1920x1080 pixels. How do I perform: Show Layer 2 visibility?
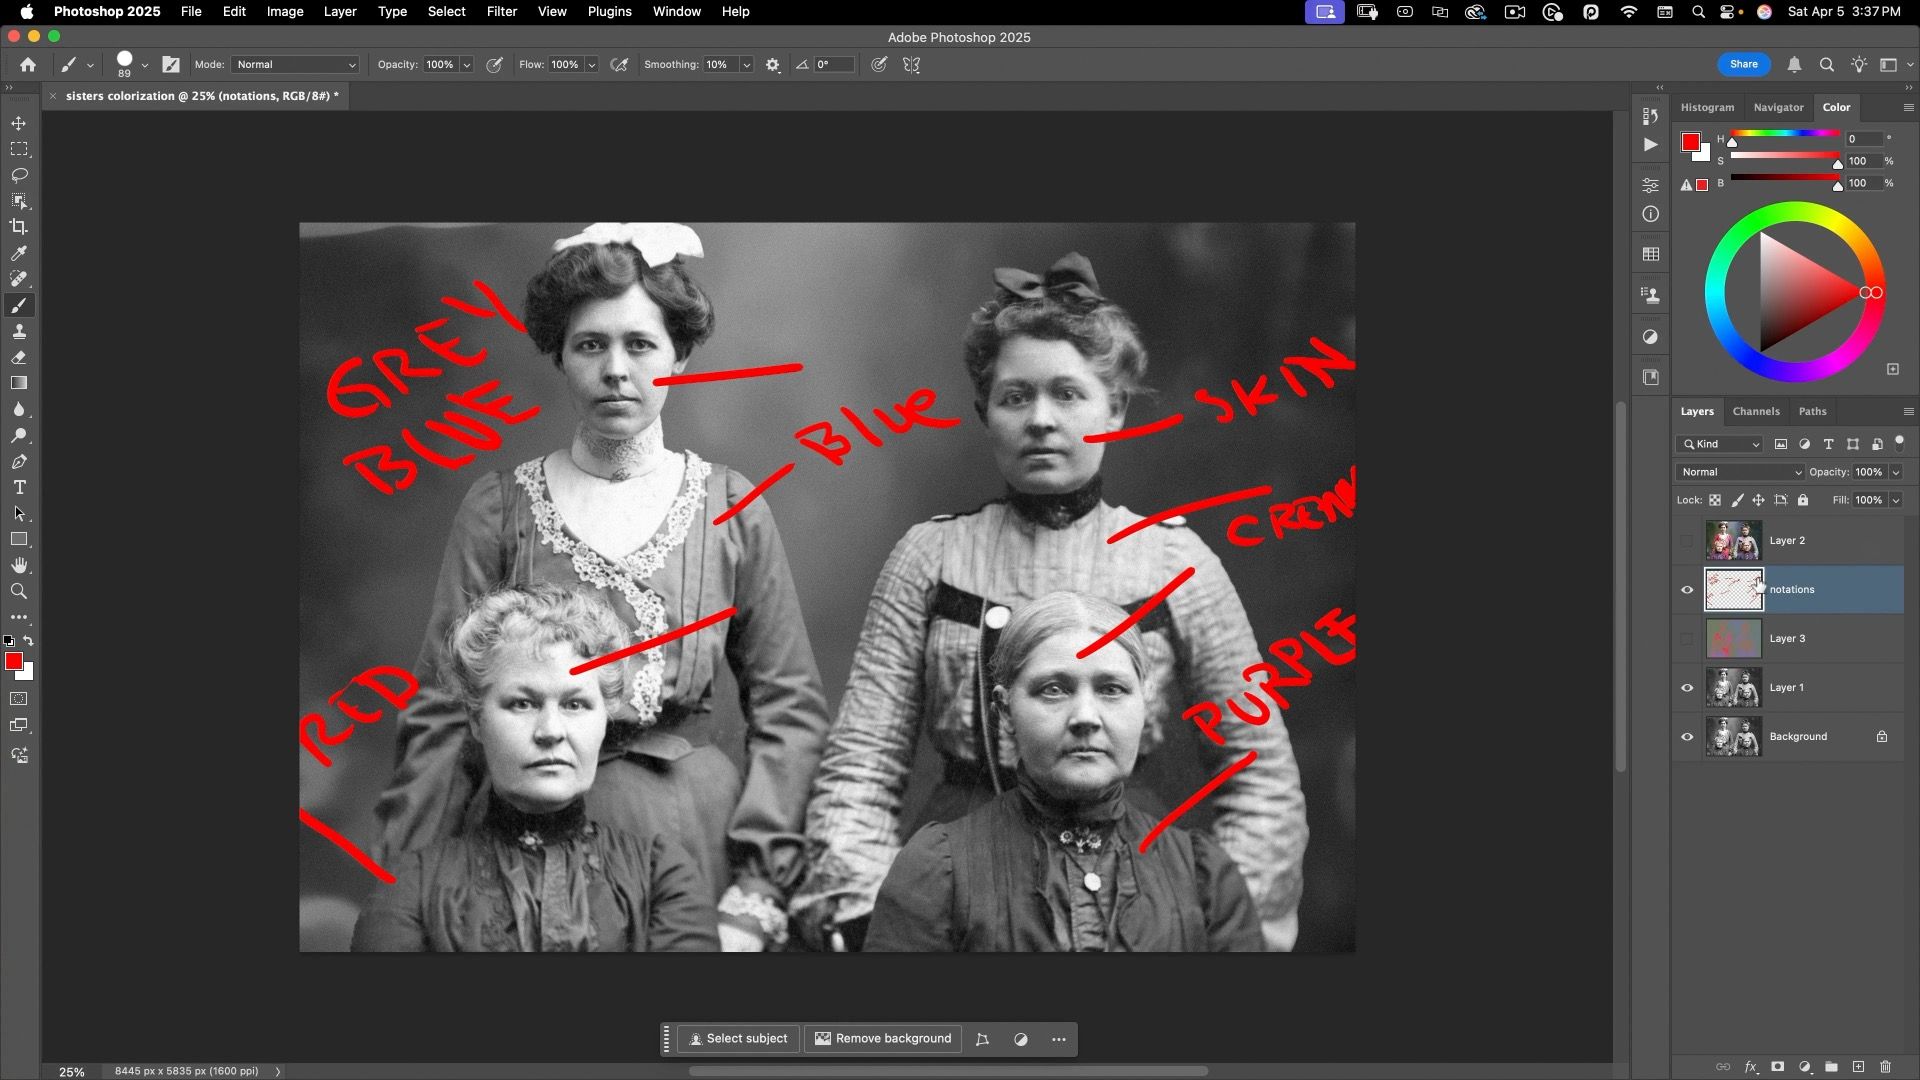(x=1687, y=541)
